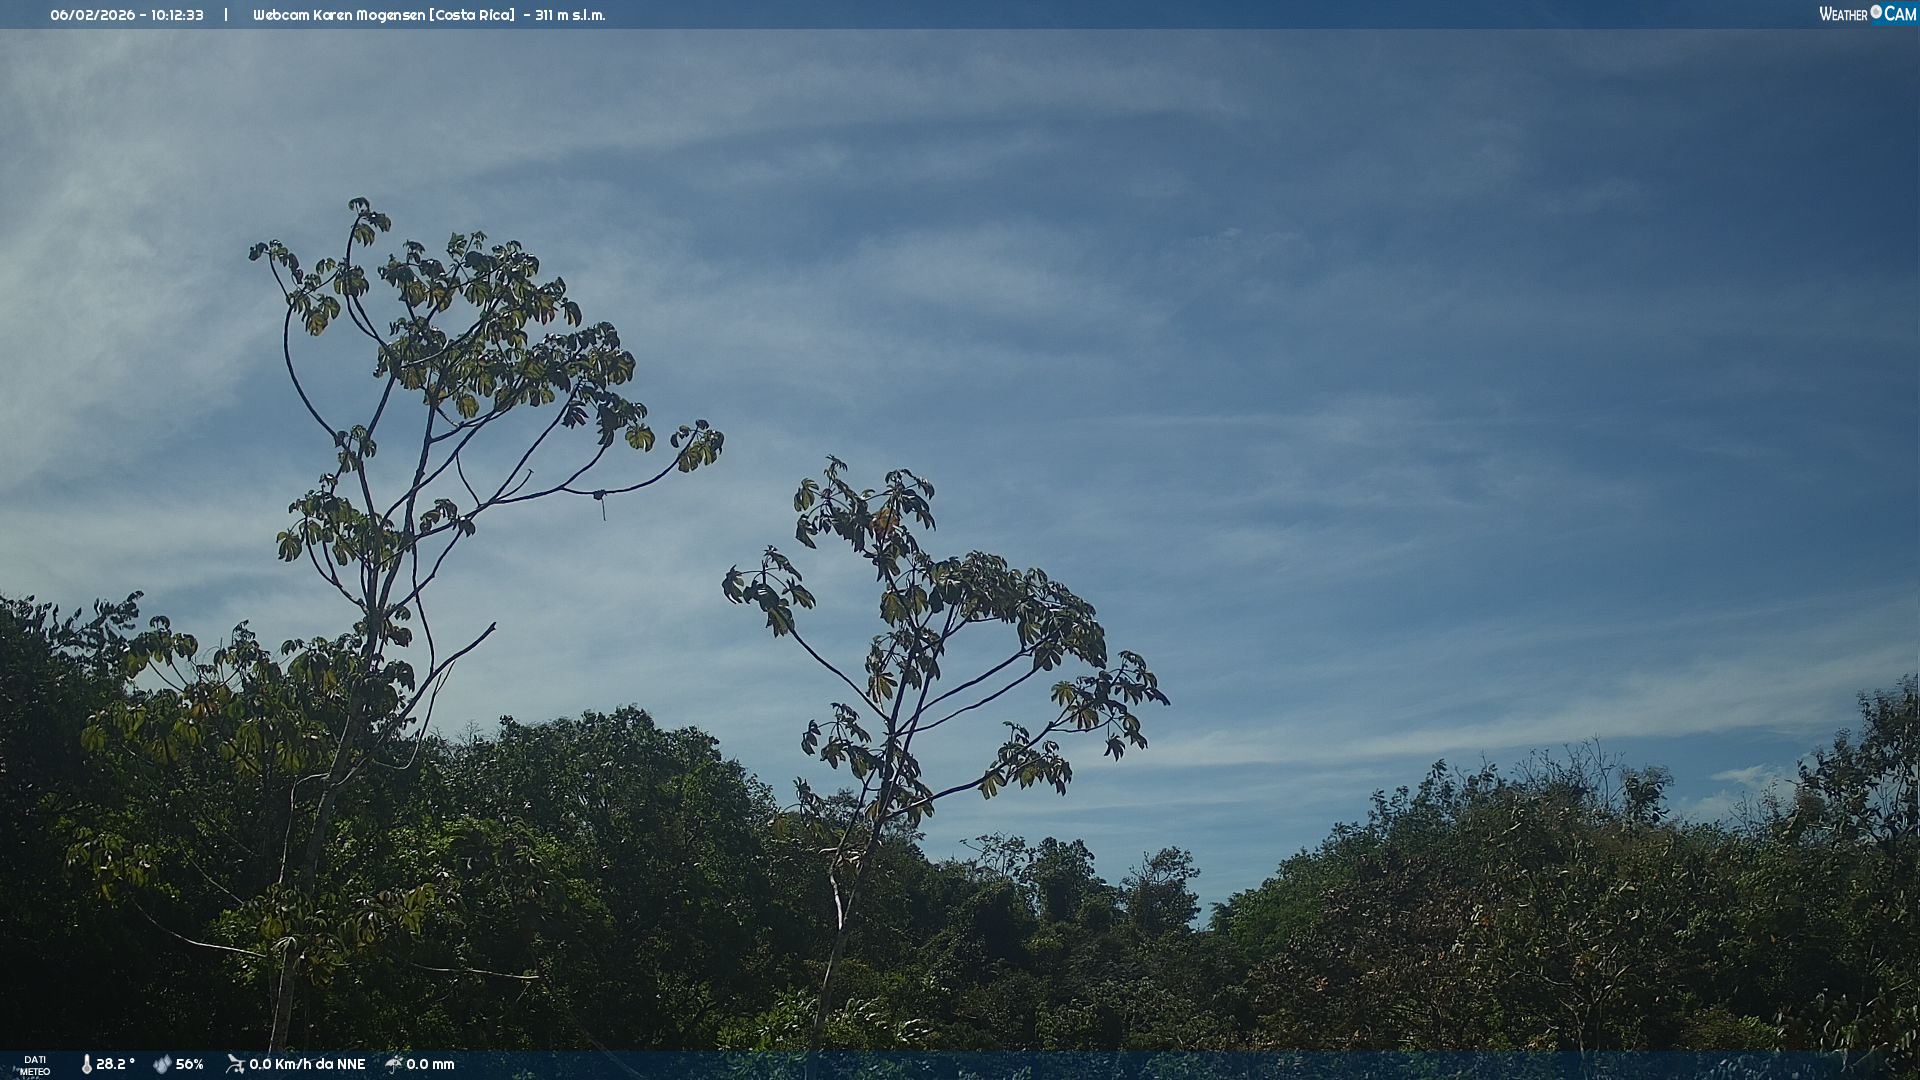
Task: Click the wind vane icon
Action: click(x=235, y=1064)
